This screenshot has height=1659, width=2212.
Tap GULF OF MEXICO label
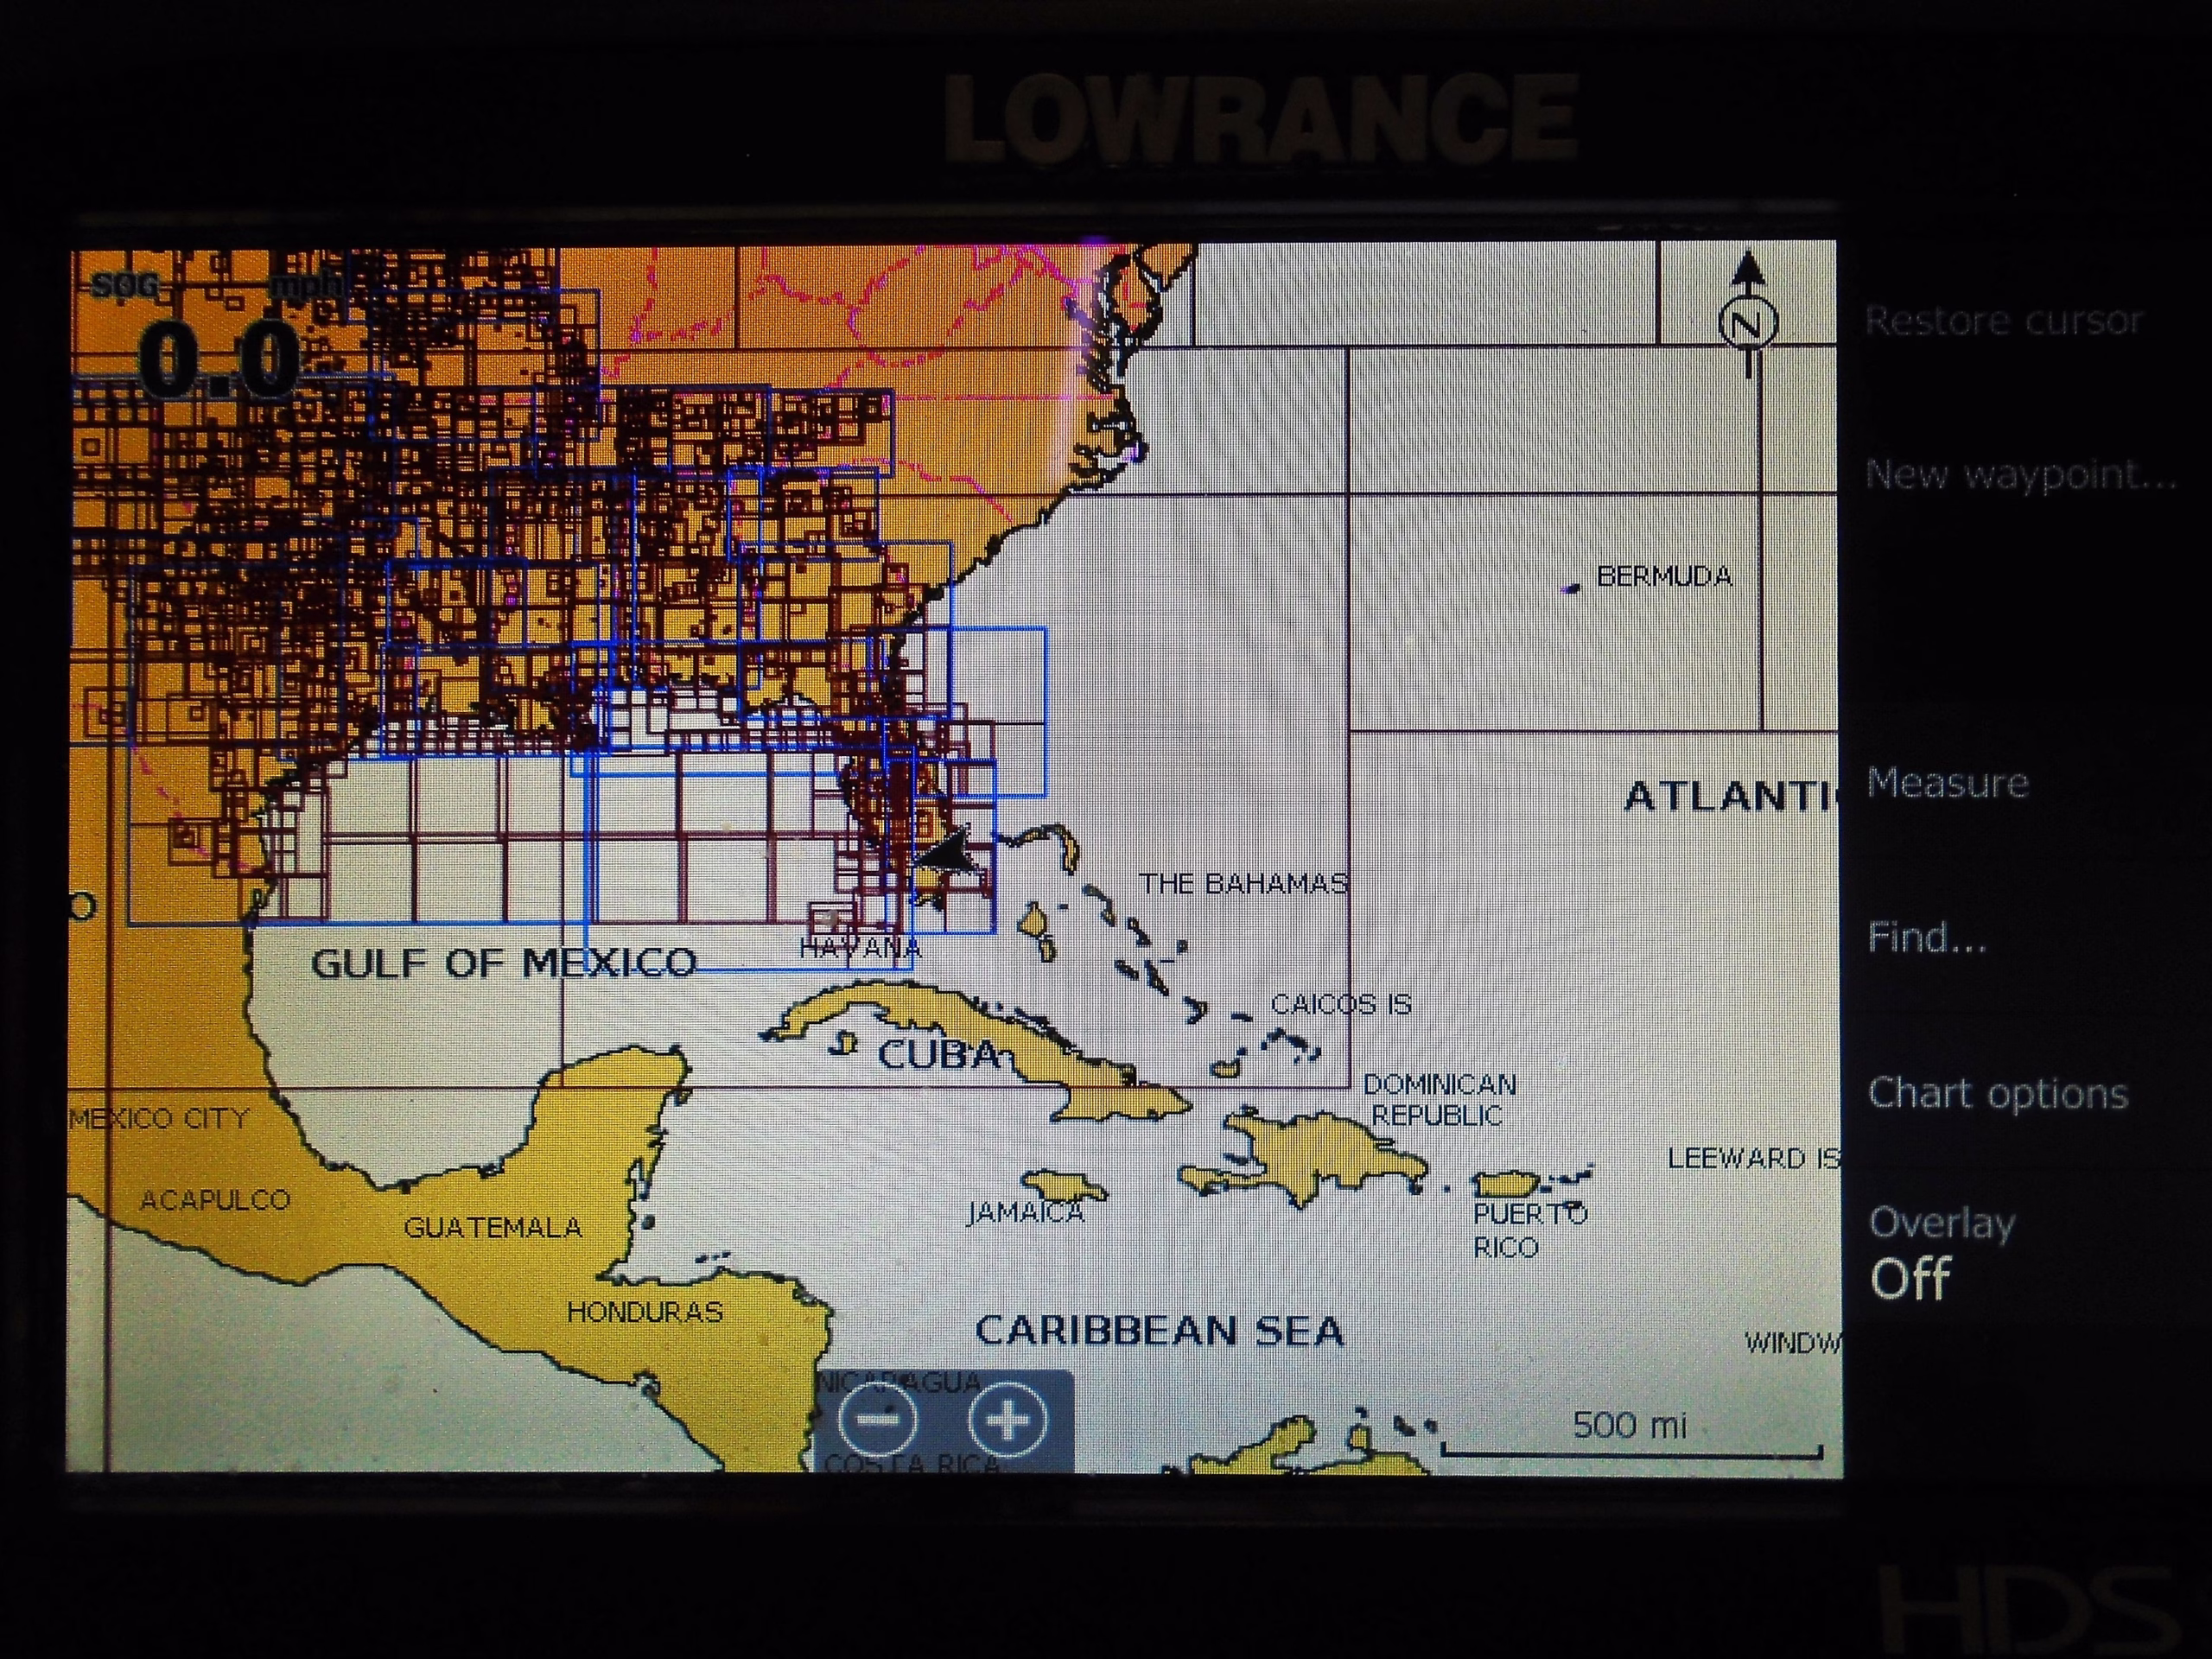tap(504, 963)
